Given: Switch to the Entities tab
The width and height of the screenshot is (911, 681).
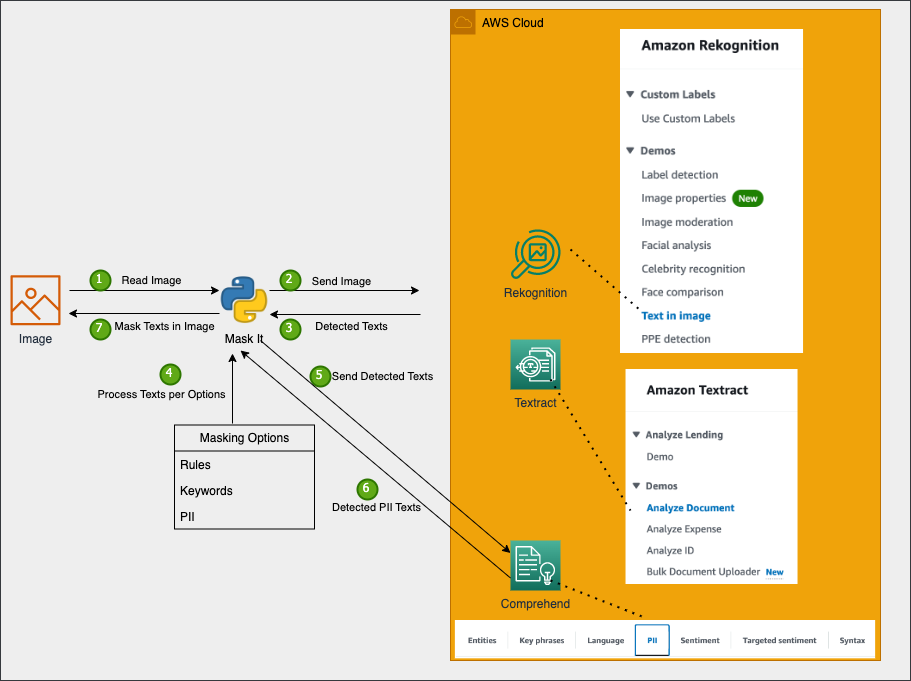Looking at the screenshot, I should (x=482, y=640).
